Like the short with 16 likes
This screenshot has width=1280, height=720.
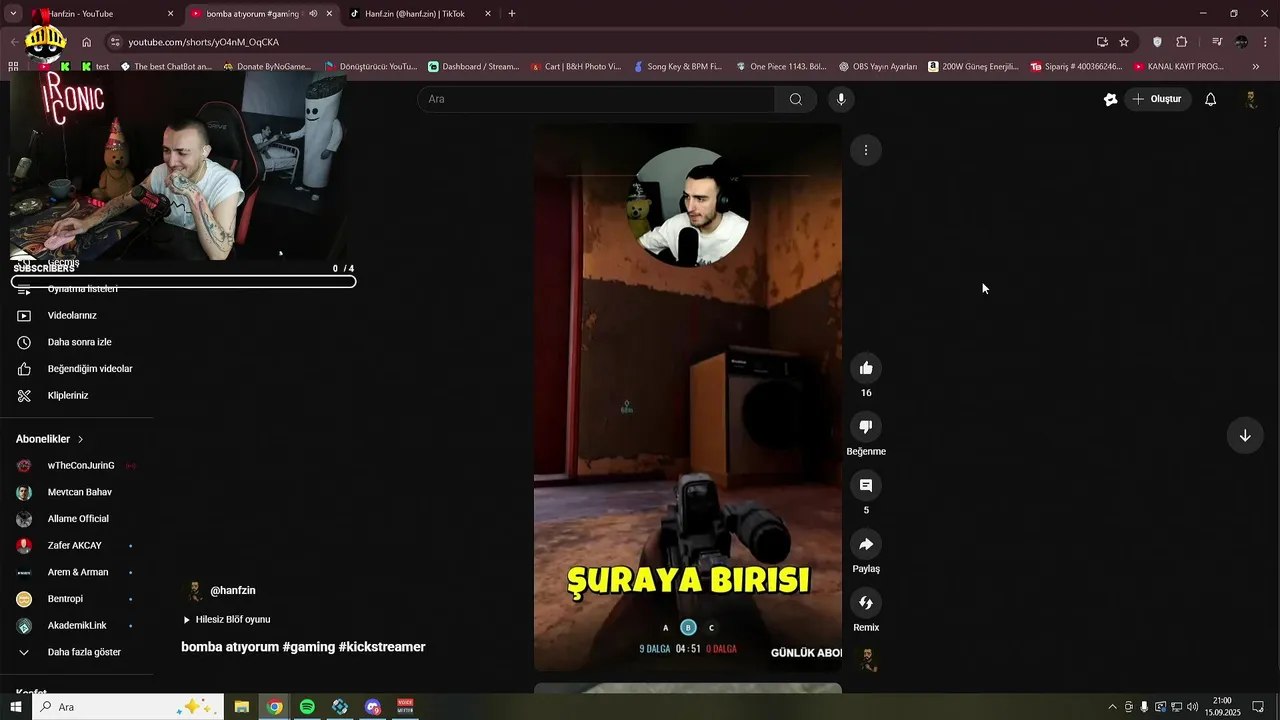[866, 368]
